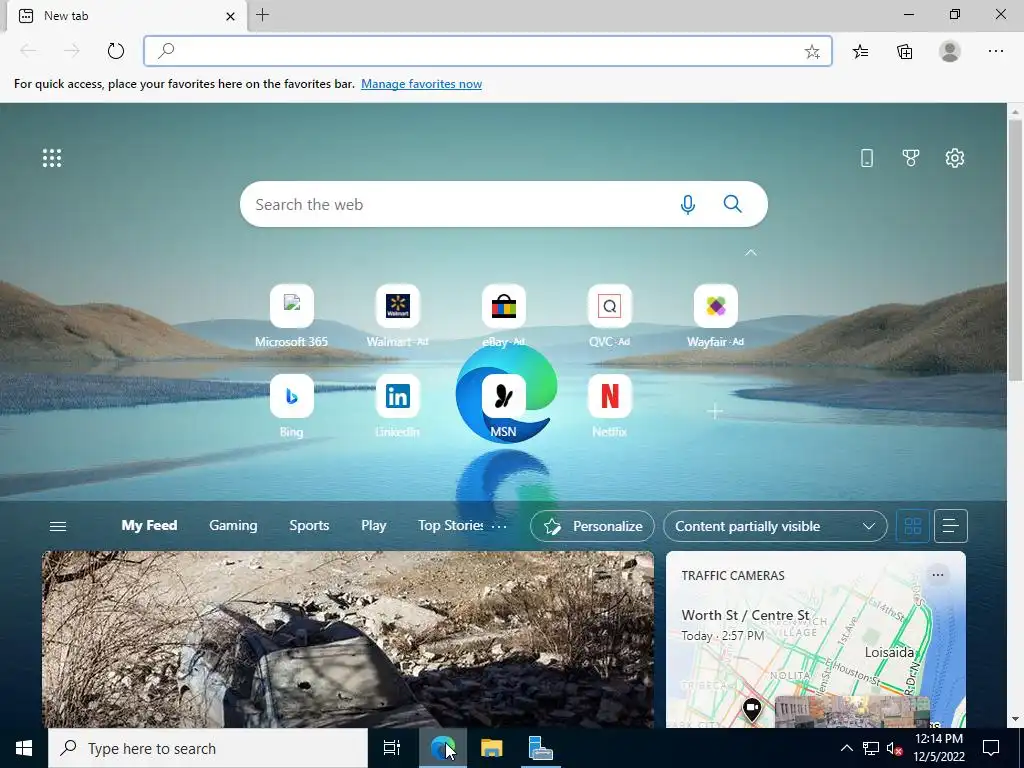The width and height of the screenshot is (1024, 768).
Task: Open Settings and more ellipsis menu
Action: (x=995, y=51)
